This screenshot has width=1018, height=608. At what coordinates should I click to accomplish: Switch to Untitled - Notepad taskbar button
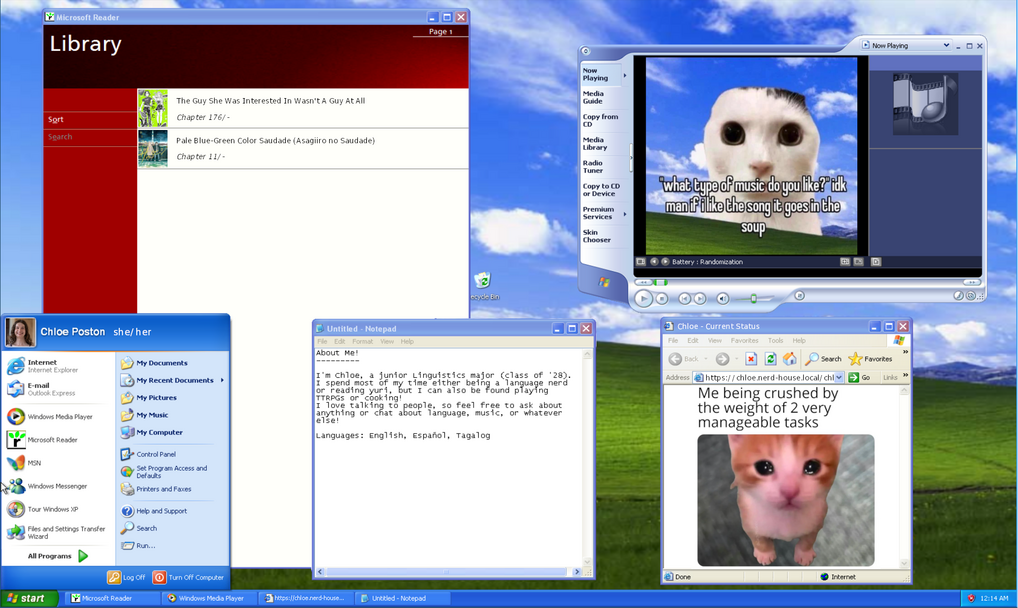pos(401,598)
